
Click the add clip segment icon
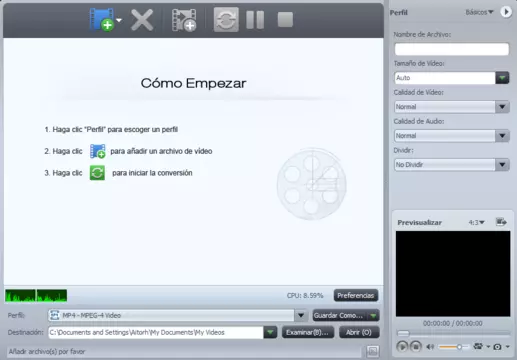pyautogui.click(x=184, y=20)
